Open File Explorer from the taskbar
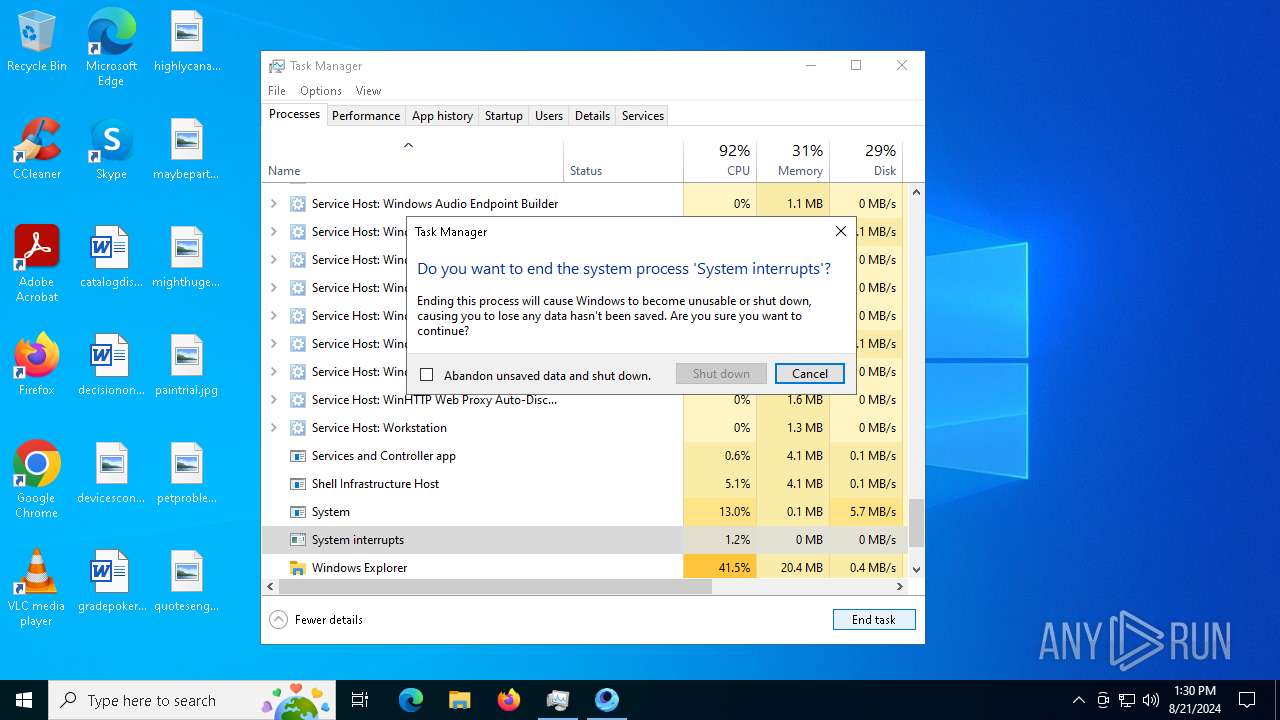The image size is (1280, 720). [x=459, y=700]
